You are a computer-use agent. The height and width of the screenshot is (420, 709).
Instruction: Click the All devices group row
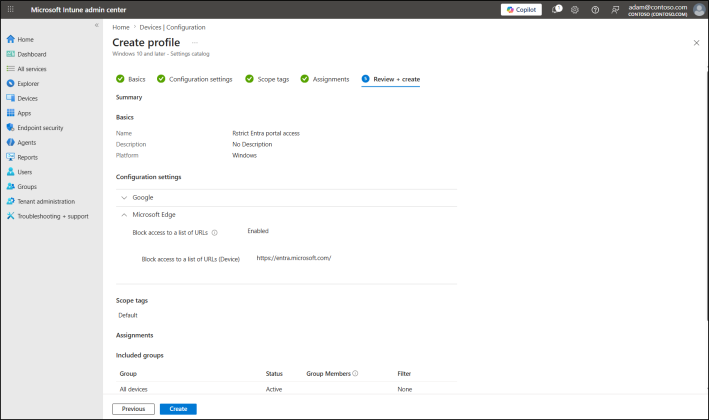[x=286, y=389]
